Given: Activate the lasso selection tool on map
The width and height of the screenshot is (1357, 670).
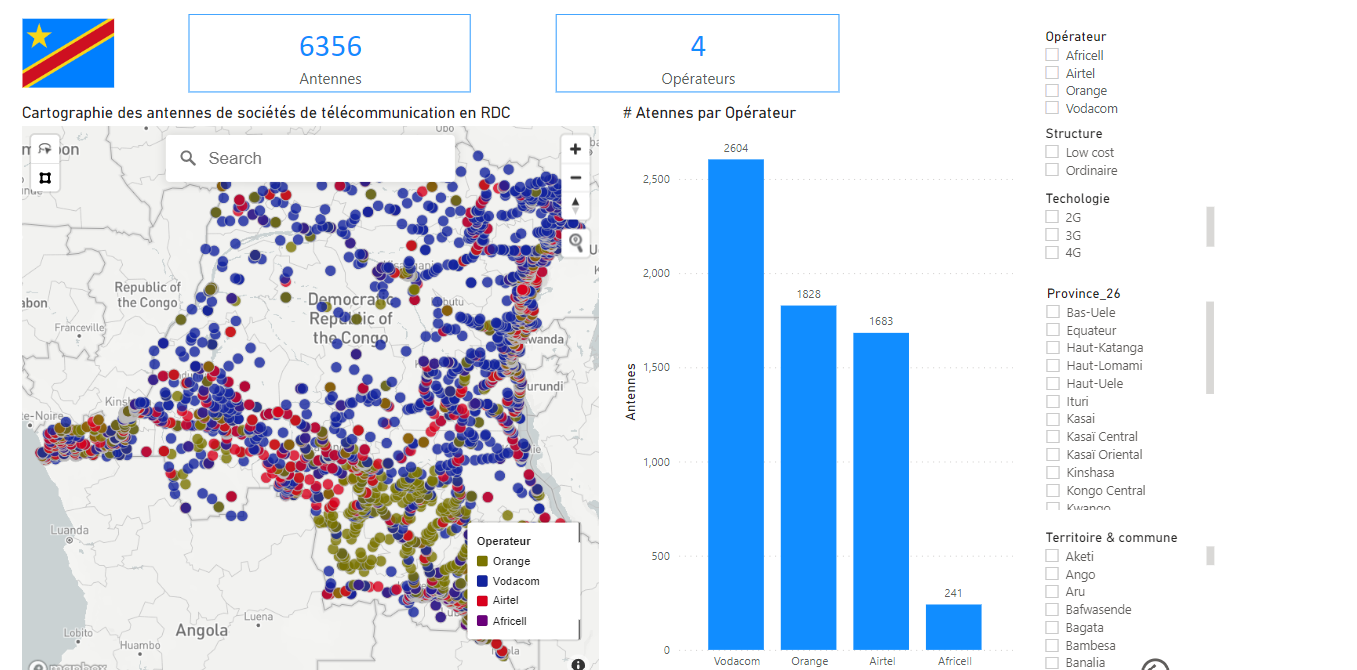Looking at the screenshot, I should (44, 149).
